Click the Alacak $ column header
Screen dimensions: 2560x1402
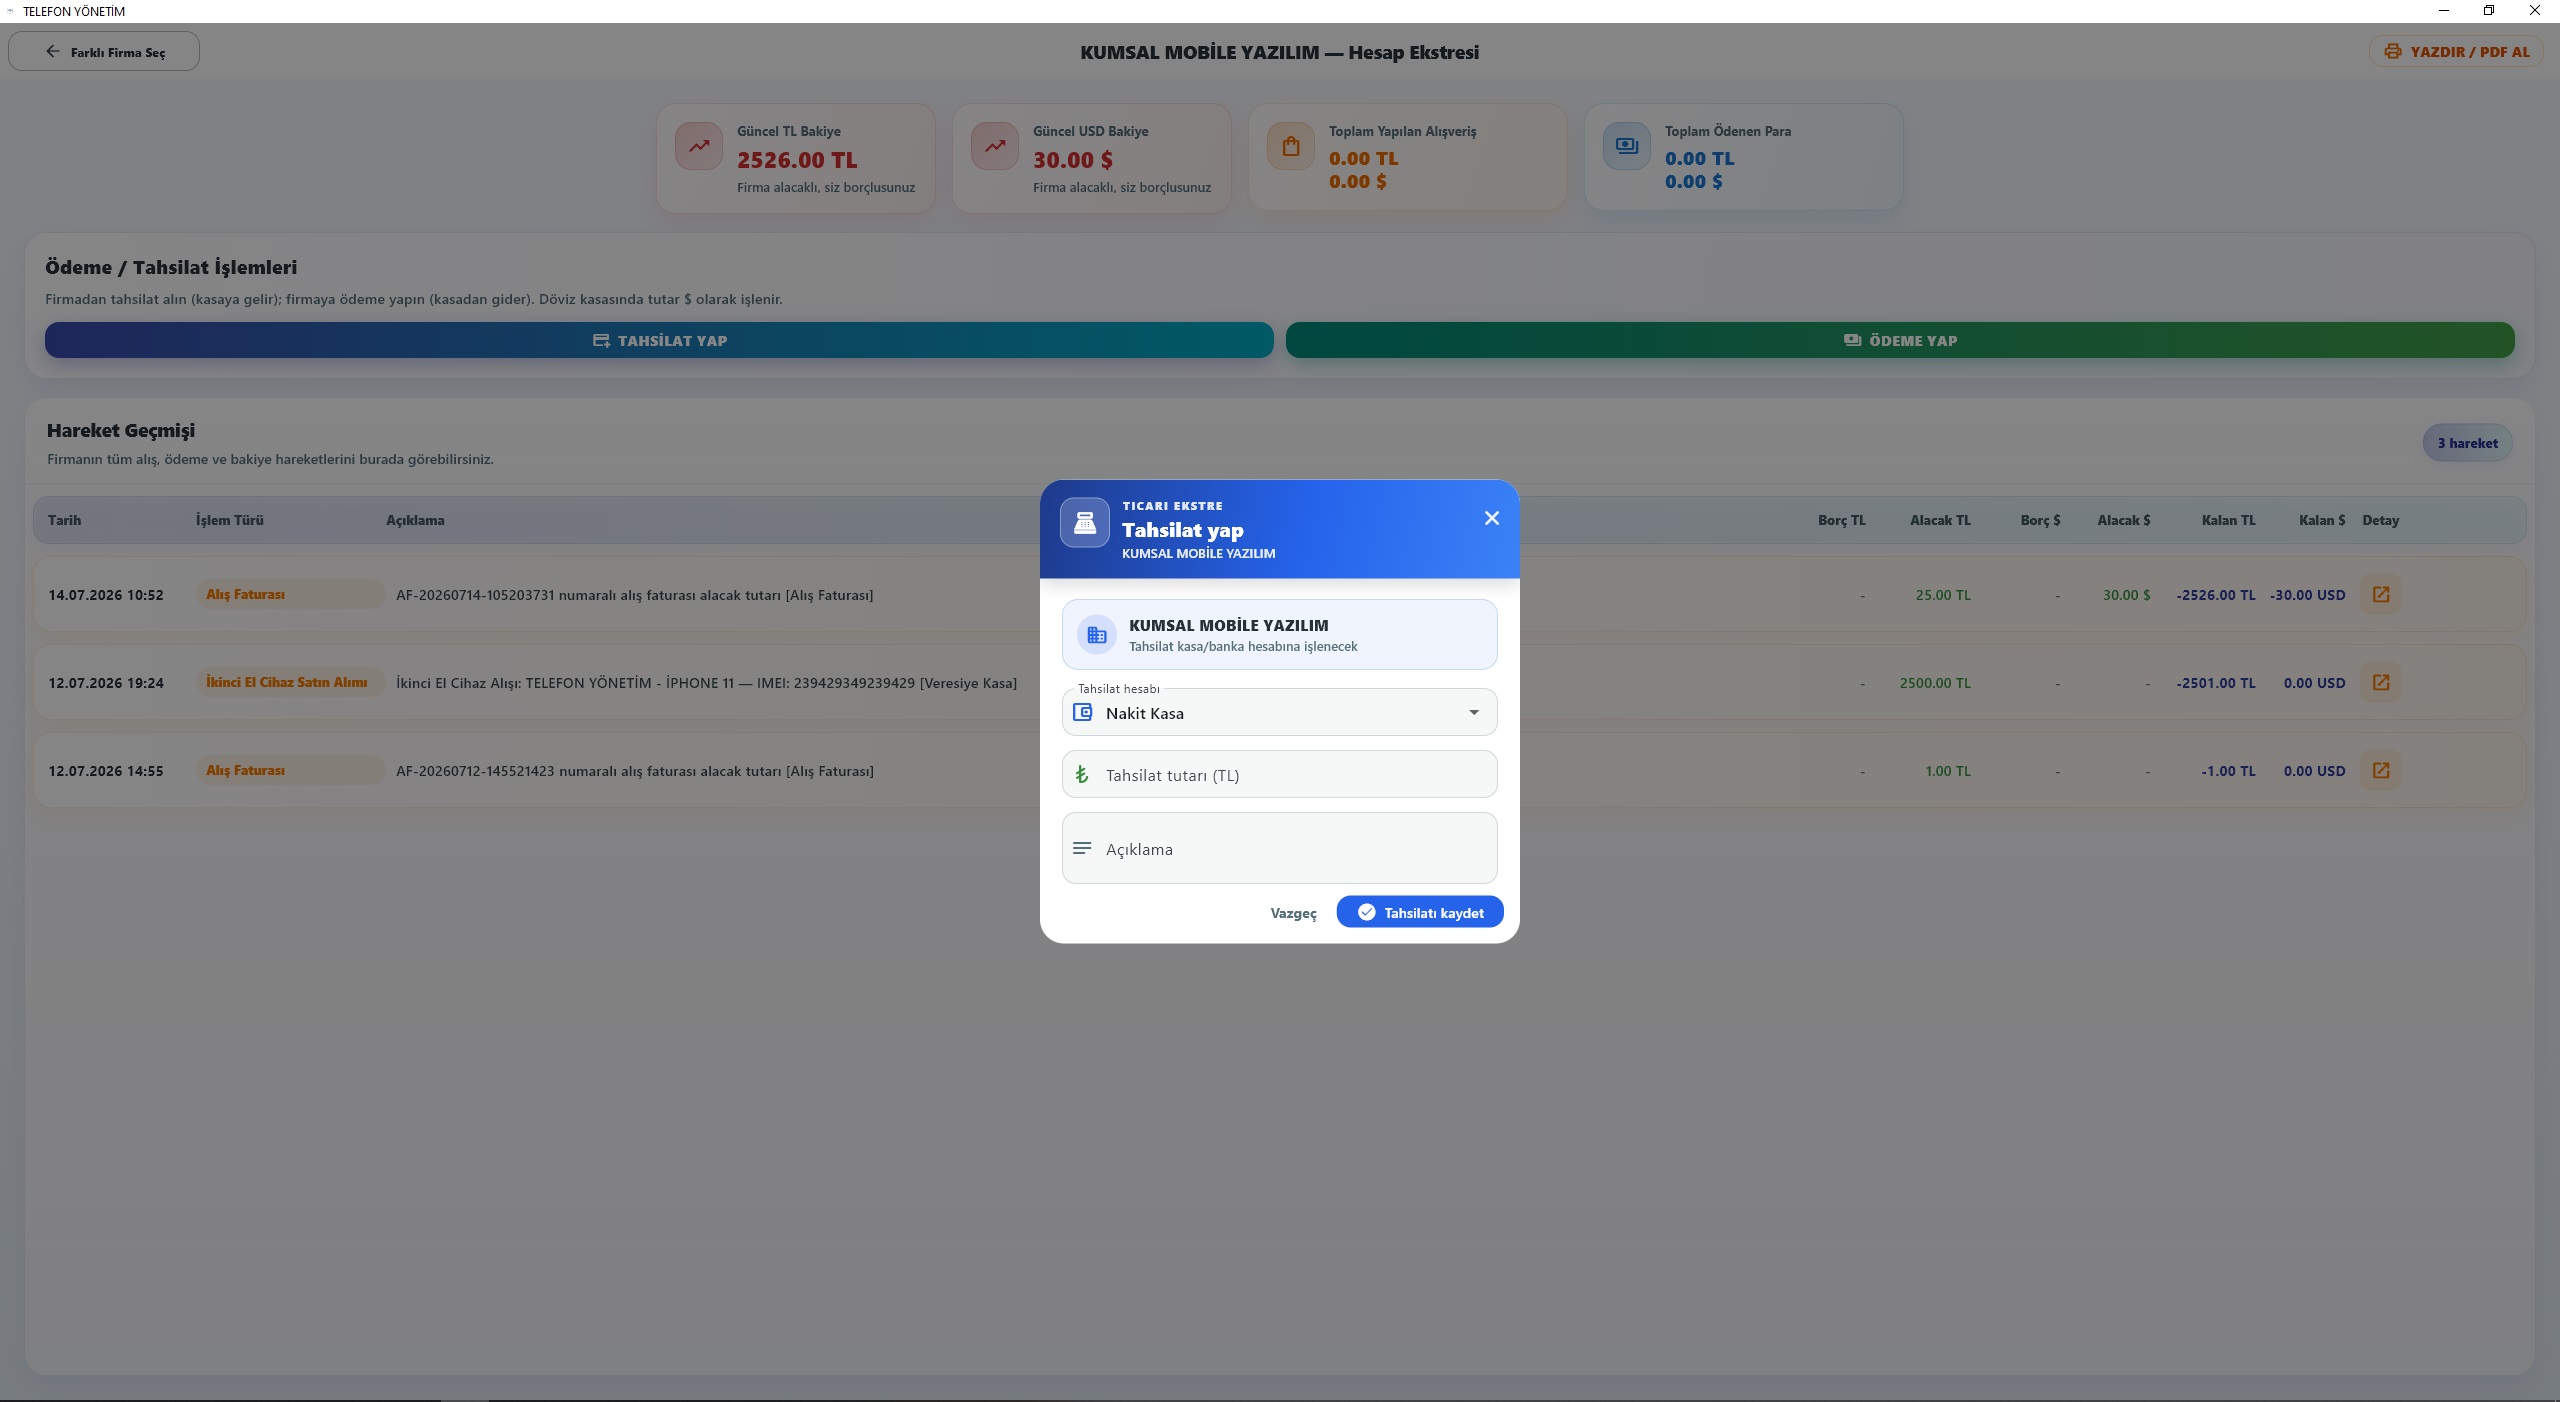2124,520
